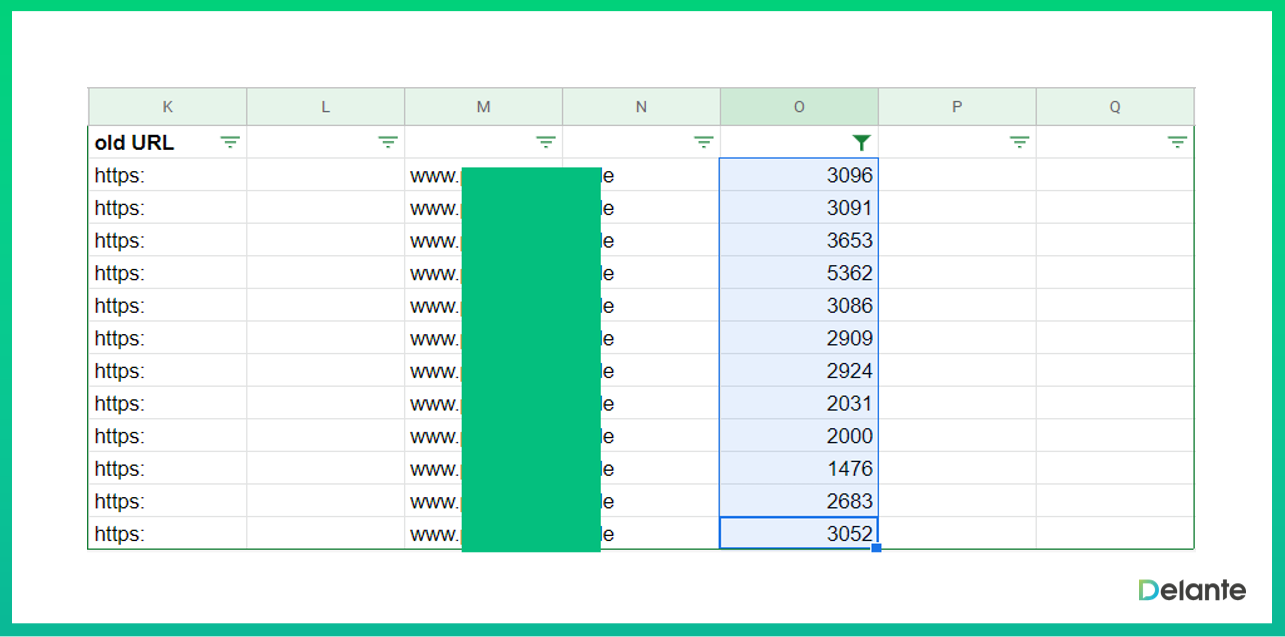Open the filter icon in column P
1285x637 pixels.
click(x=1019, y=143)
